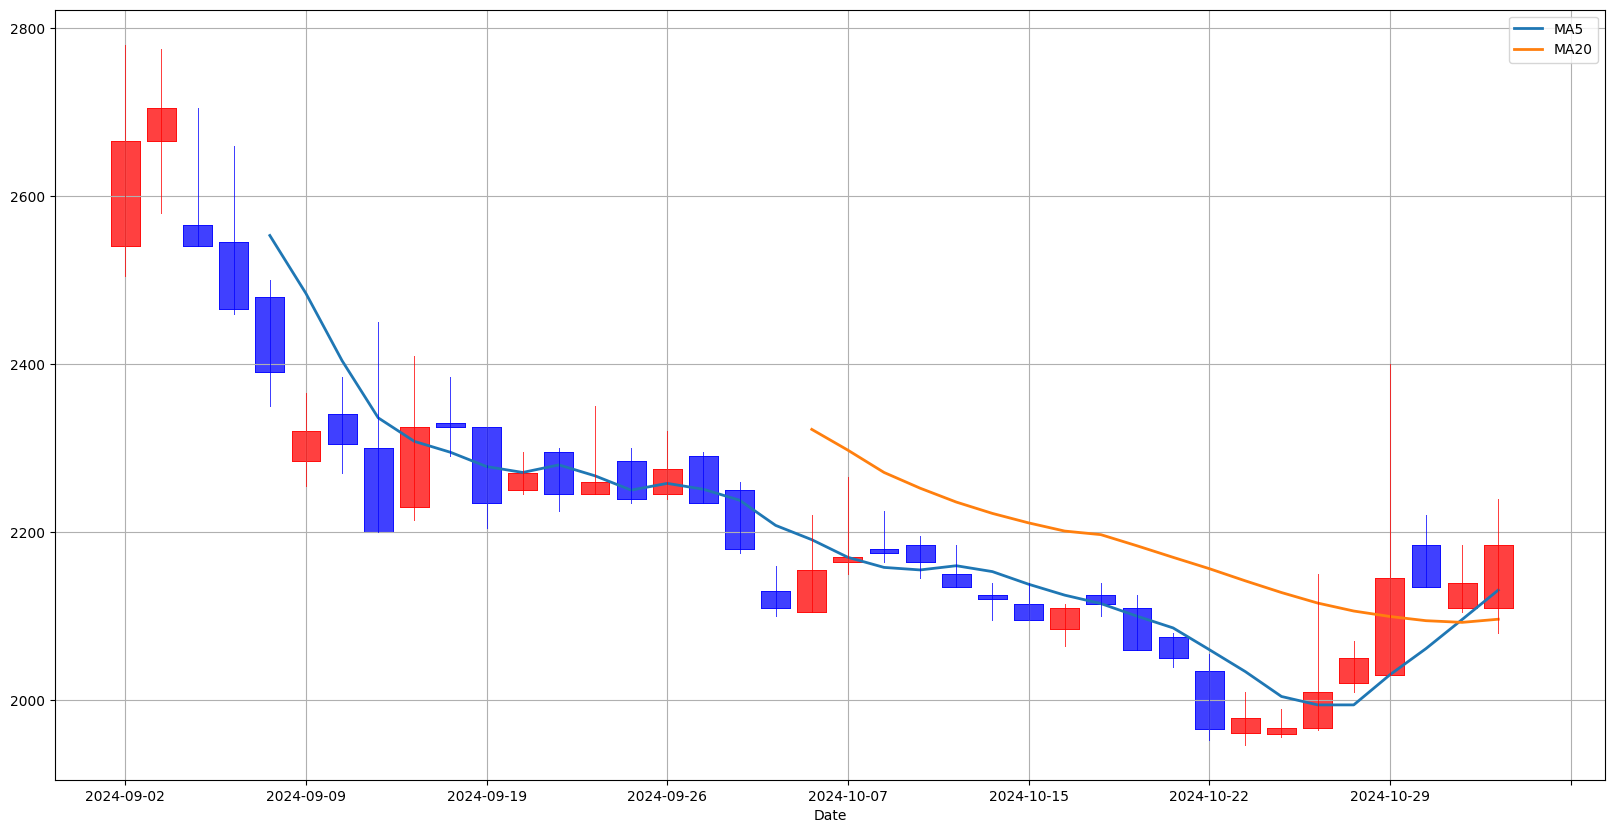Click the orange MA20 legend line sample
This screenshot has height=833, width=1614.
1530,49
